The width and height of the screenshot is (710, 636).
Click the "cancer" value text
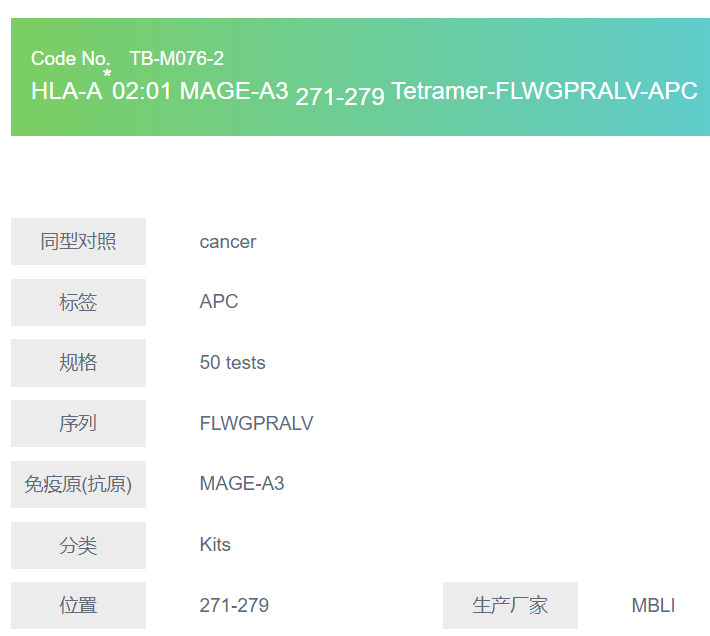(228, 242)
